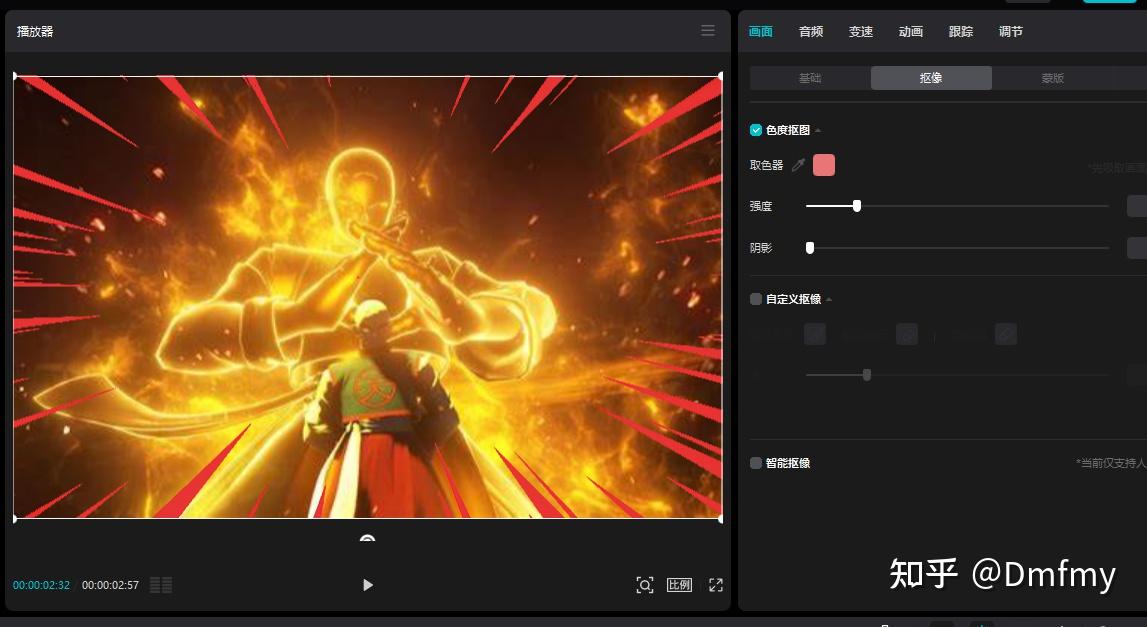Click the top-left corner handle of preview
Image resolution: width=1147 pixels, height=627 pixels.
(x=15, y=75)
